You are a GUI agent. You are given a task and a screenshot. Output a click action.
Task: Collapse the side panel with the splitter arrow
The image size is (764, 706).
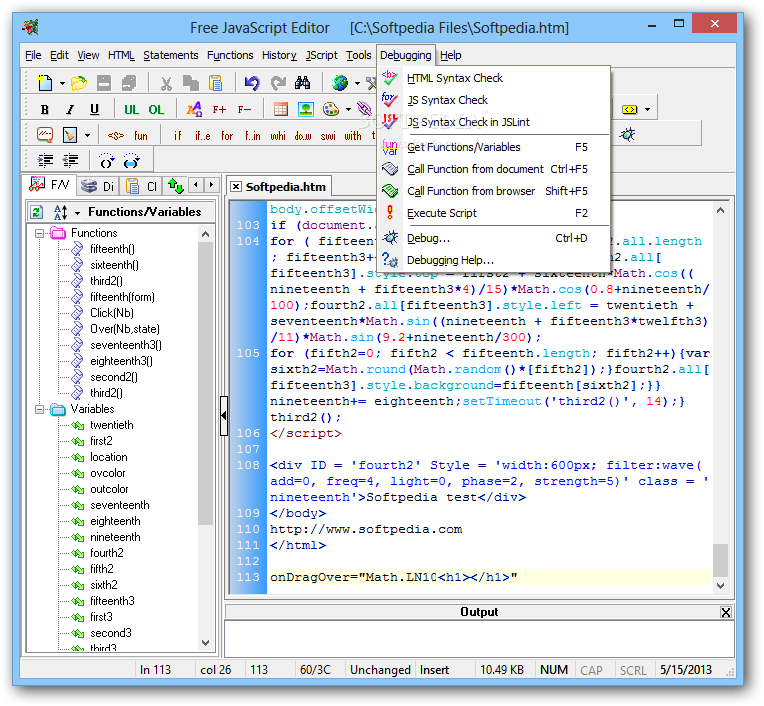pos(224,416)
